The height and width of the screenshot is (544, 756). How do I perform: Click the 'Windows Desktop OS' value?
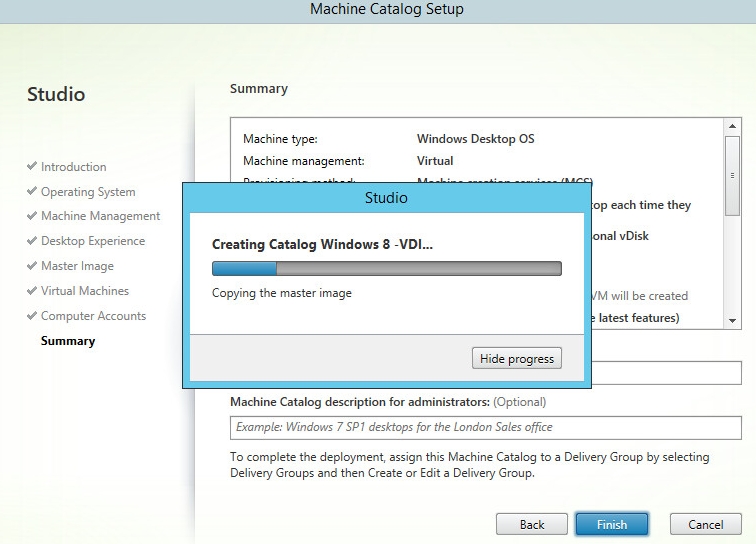(x=475, y=139)
